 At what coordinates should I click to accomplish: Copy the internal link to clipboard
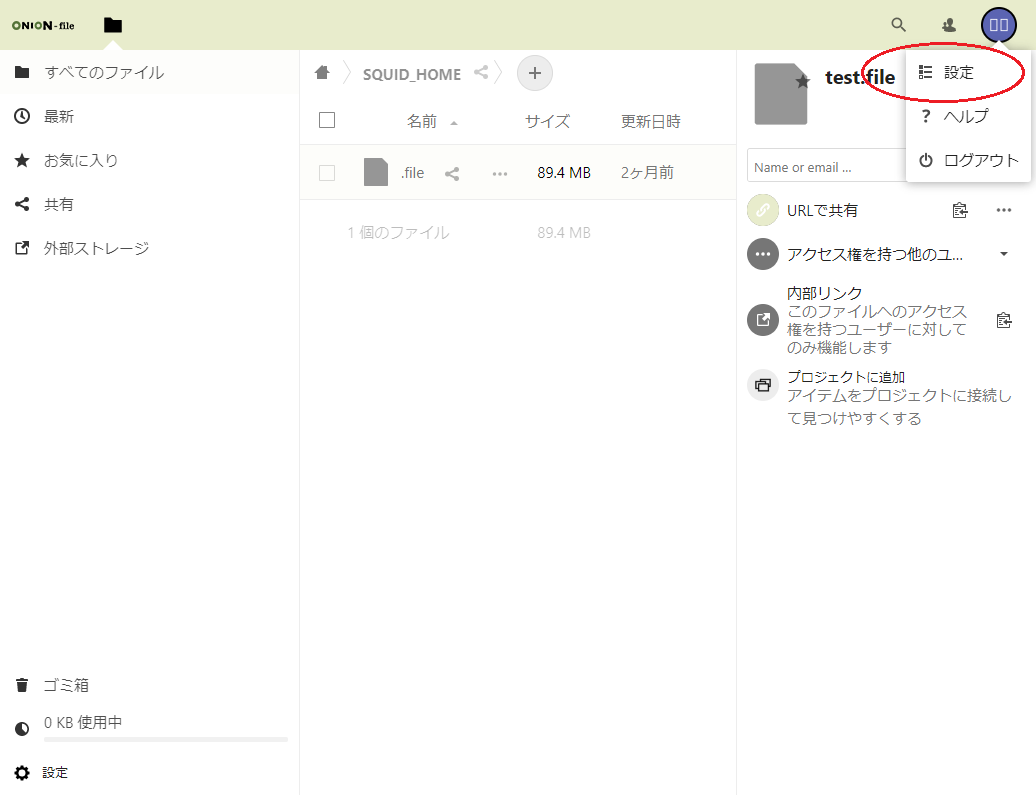(1004, 321)
